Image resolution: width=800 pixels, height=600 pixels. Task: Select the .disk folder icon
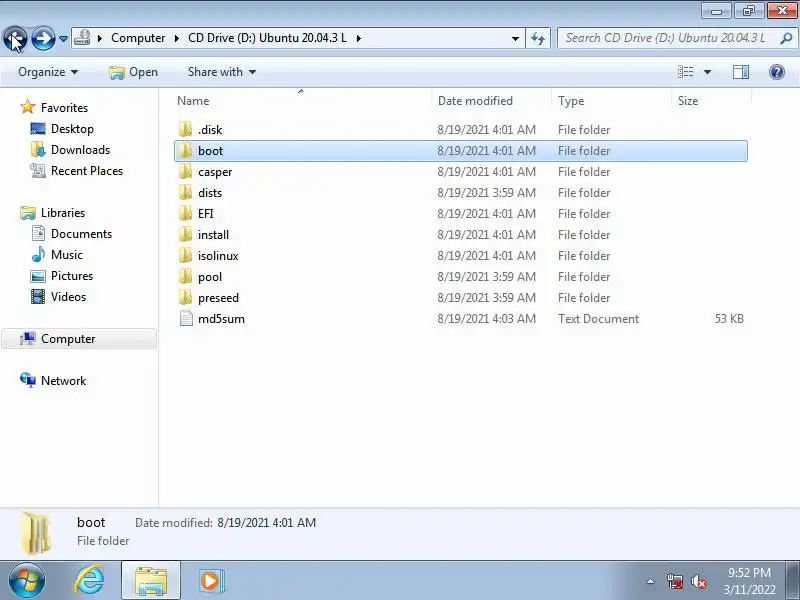[x=186, y=130]
